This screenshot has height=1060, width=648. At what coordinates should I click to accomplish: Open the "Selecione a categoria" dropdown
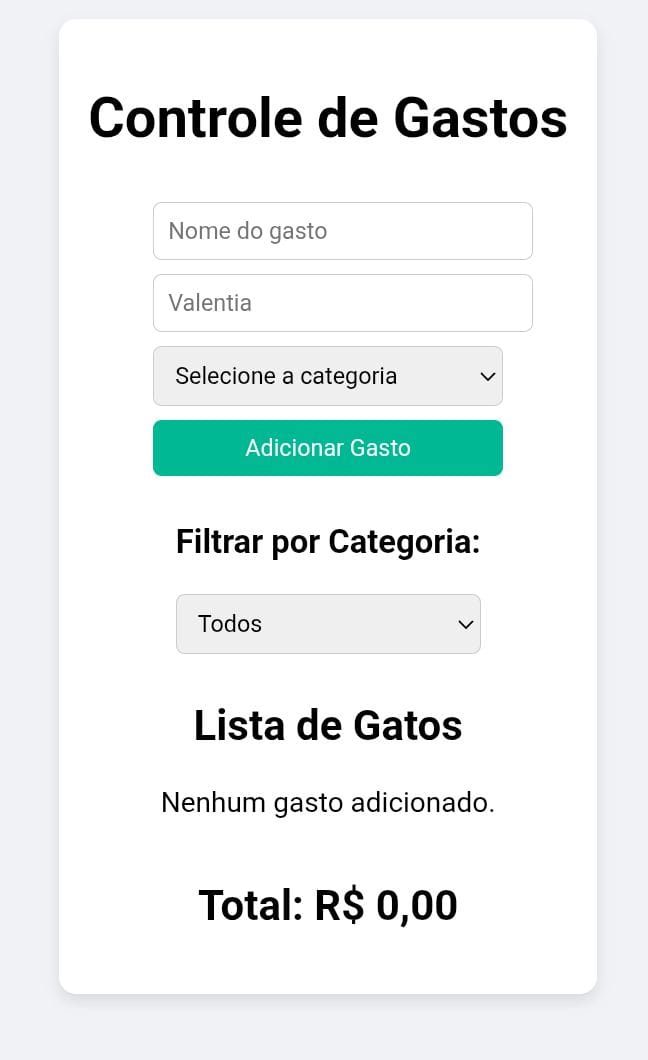coord(327,376)
